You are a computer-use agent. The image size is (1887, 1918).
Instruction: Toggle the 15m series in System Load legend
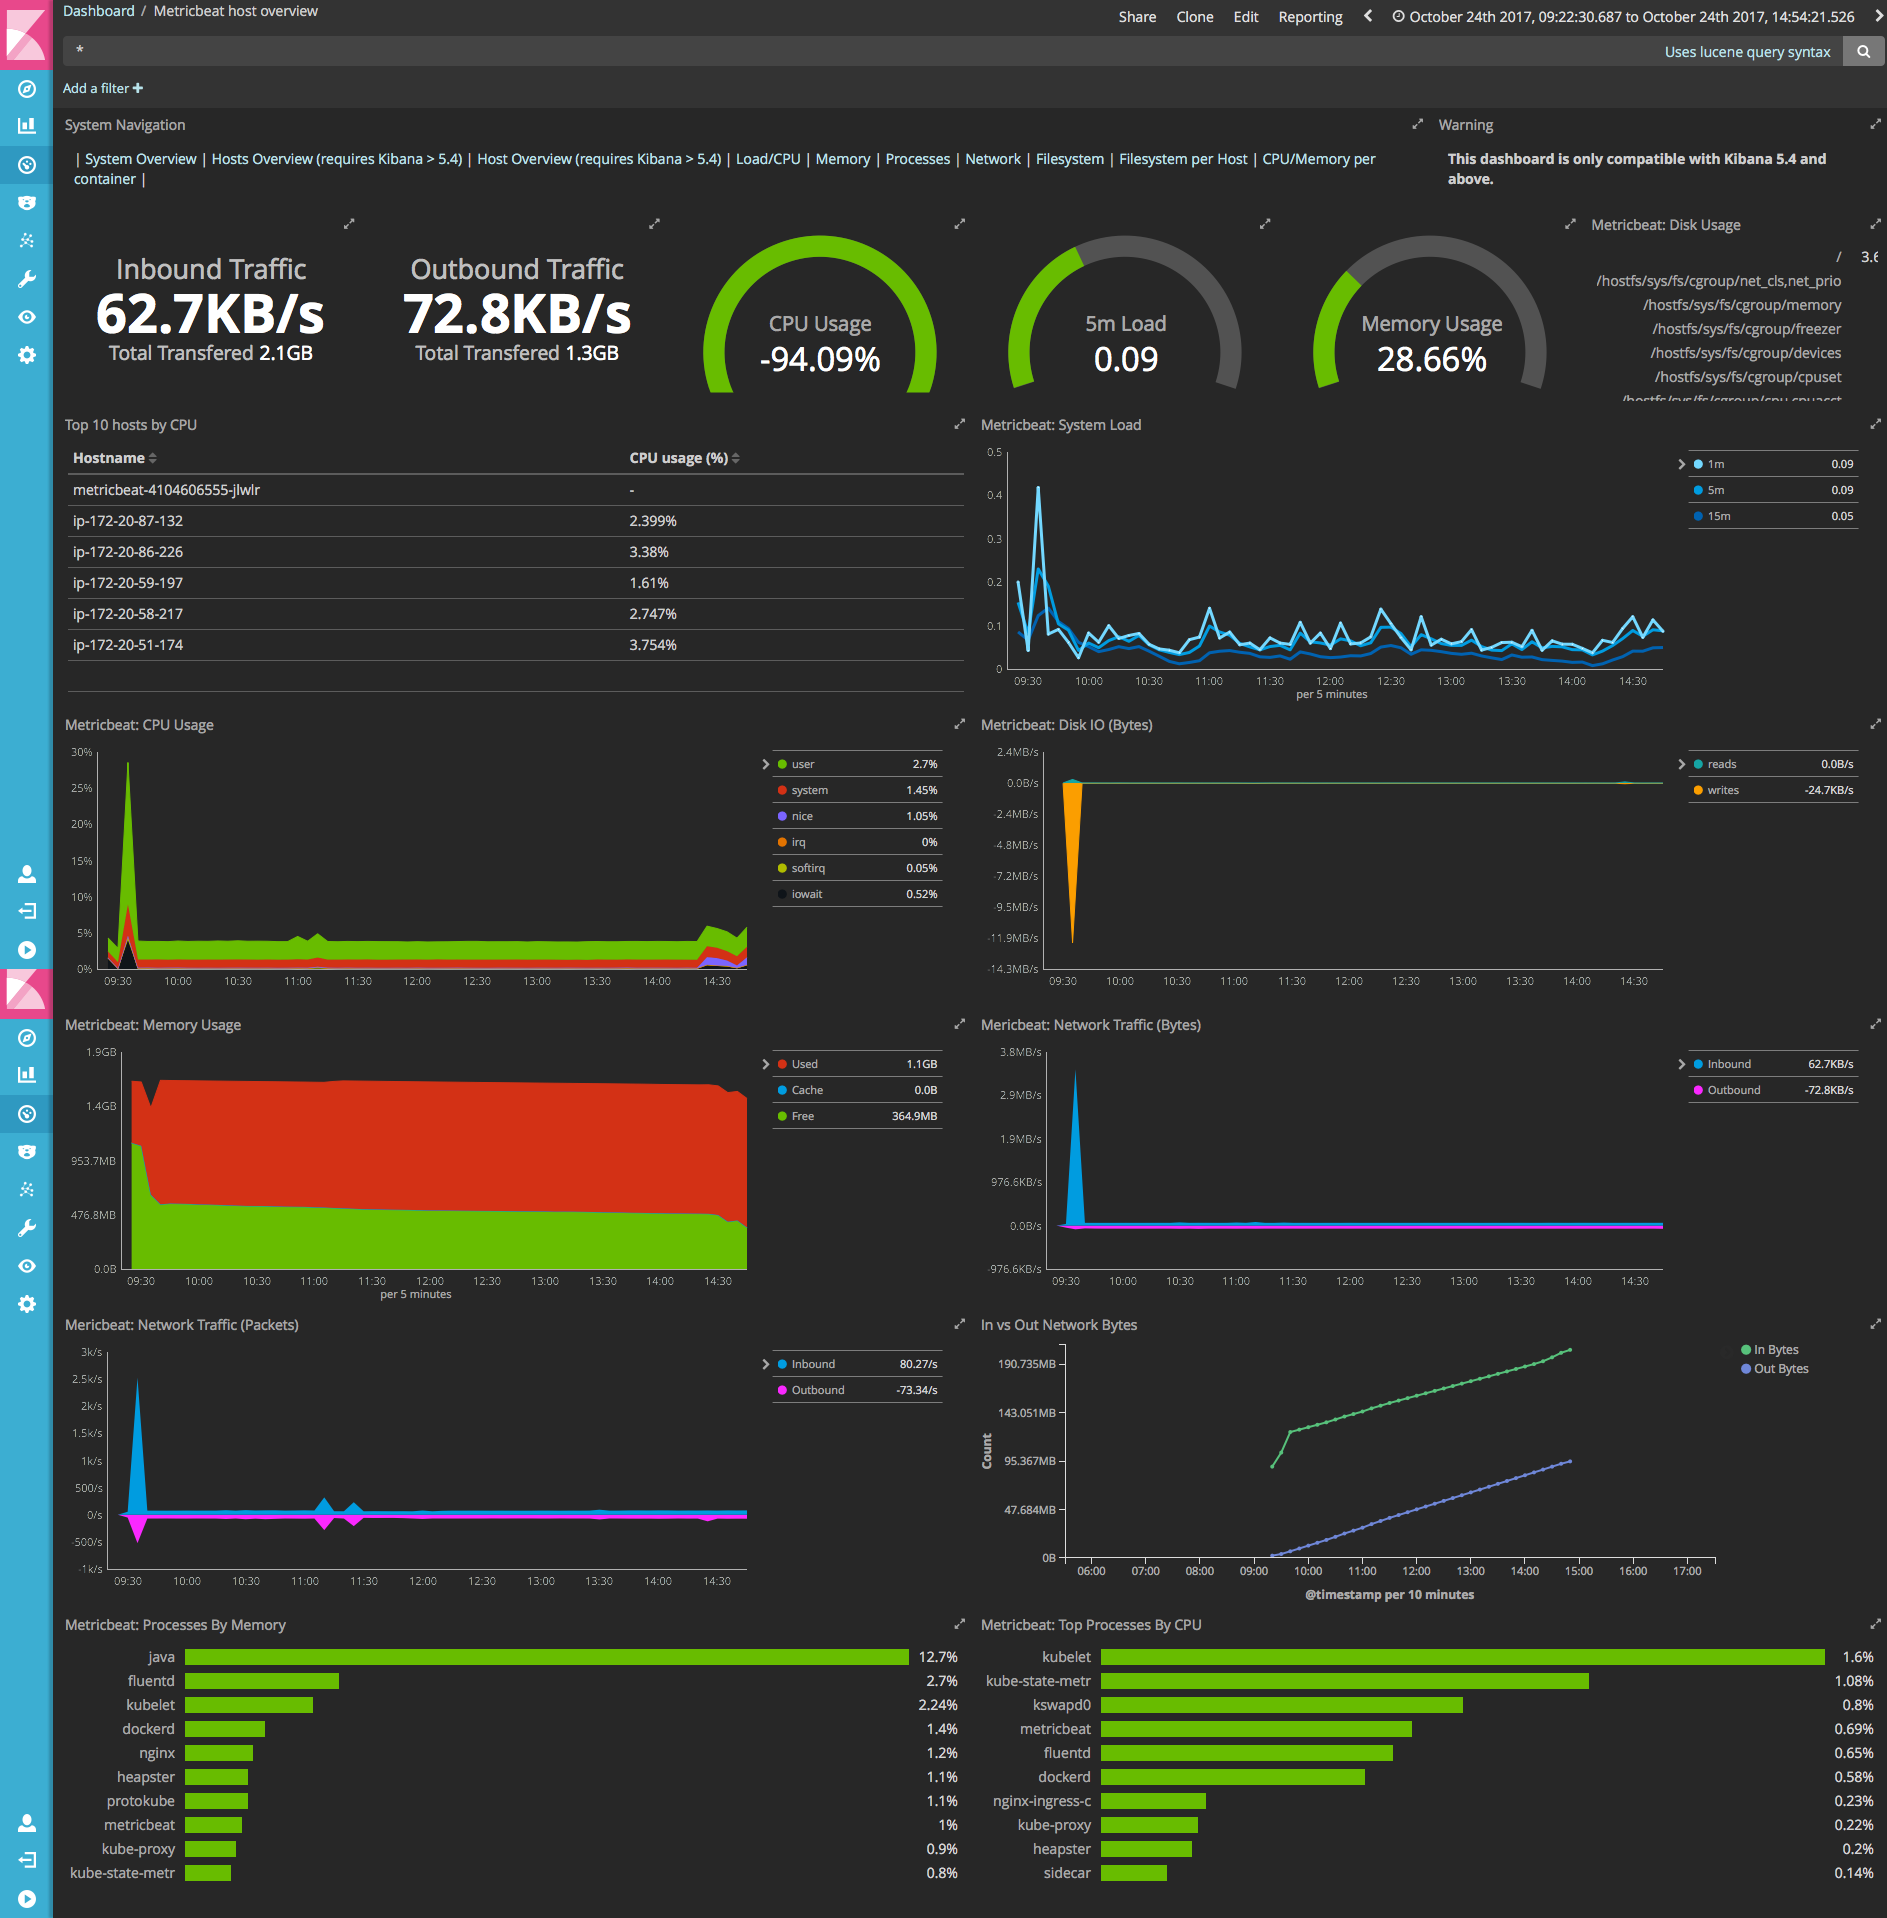[1774, 516]
